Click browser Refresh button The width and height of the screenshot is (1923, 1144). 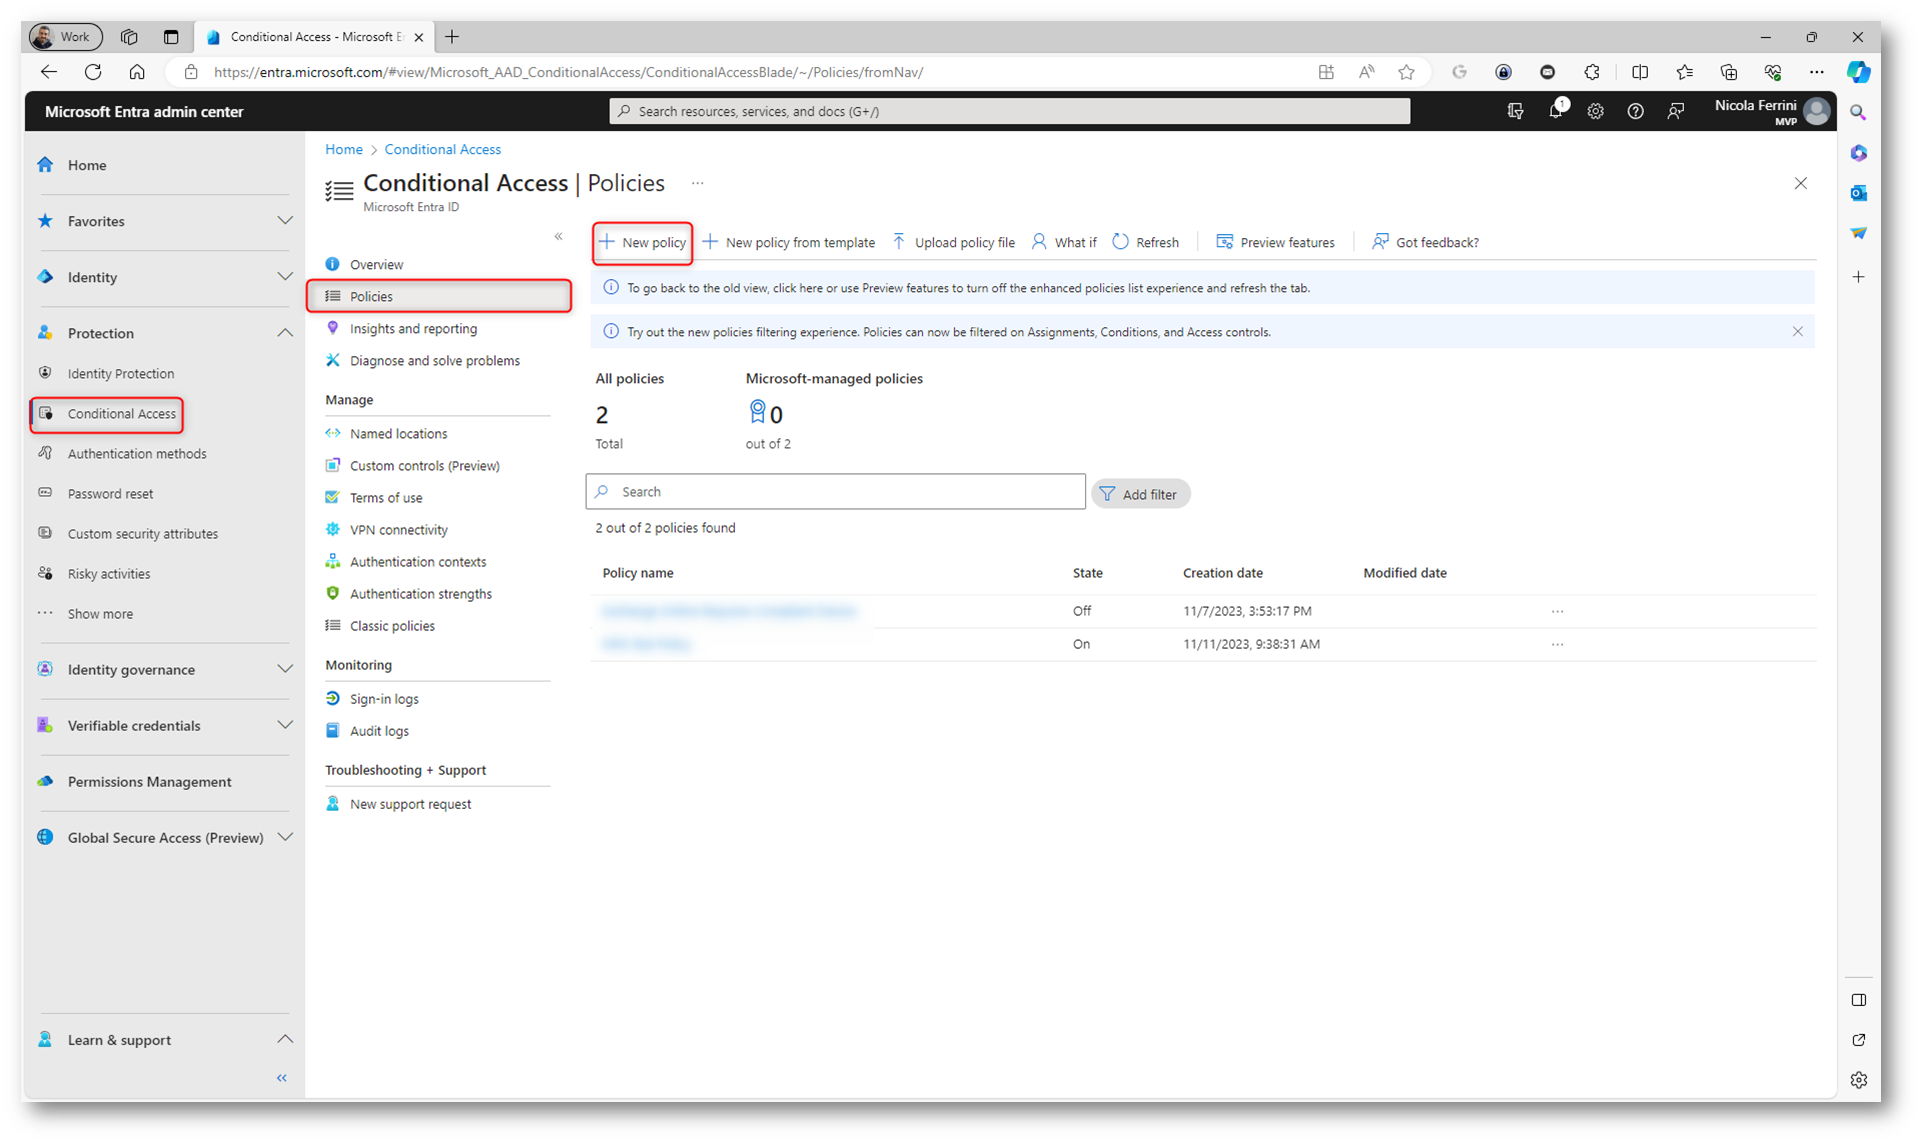pyautogui.click(x=93, y=72)
